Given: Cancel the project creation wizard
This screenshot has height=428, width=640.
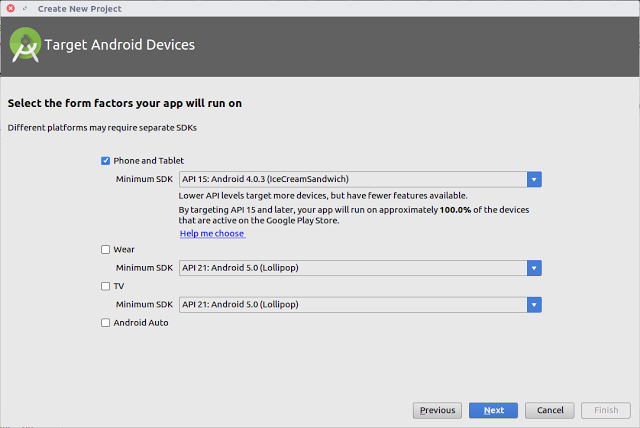Looking at the screenshot, I should click(550, 410).
